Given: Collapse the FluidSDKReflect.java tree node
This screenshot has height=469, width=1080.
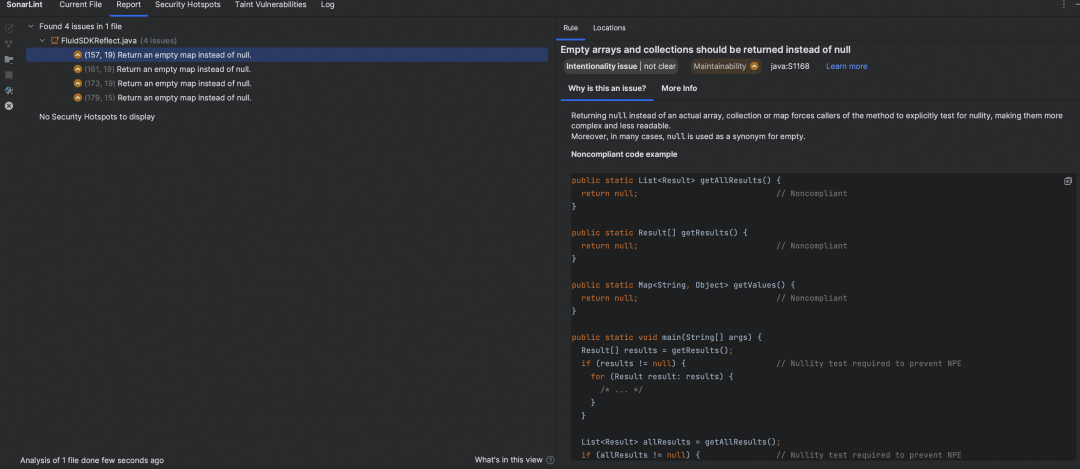Looking at the screenshot, I should [43, 41].
